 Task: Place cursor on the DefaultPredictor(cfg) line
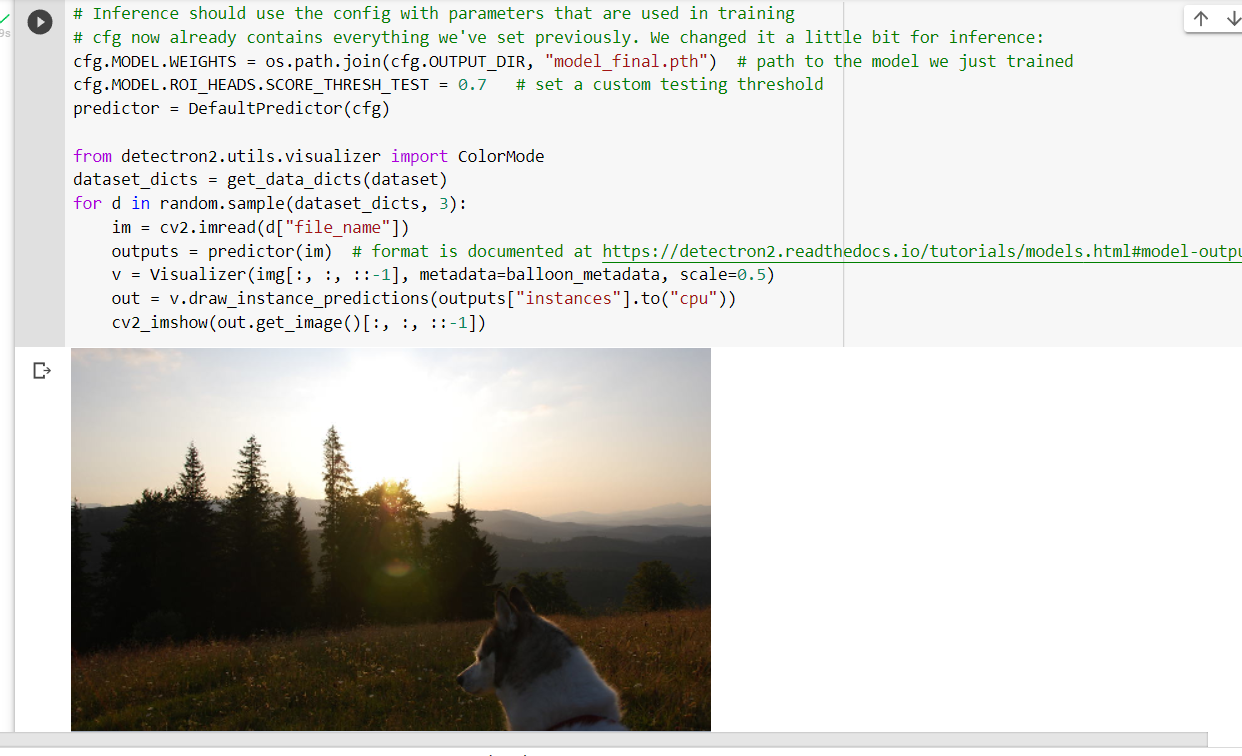(231, 108)
